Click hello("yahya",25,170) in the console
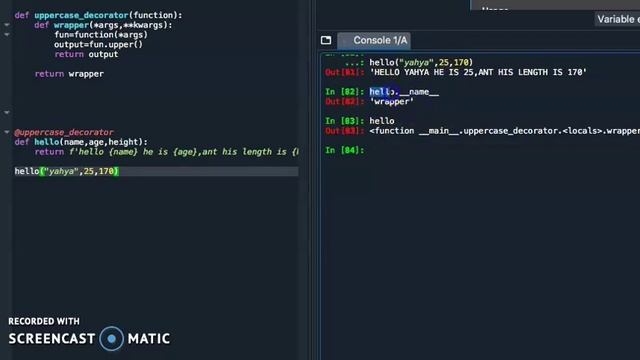This screenshot has width=640, height=360. (x=421, y=62)
